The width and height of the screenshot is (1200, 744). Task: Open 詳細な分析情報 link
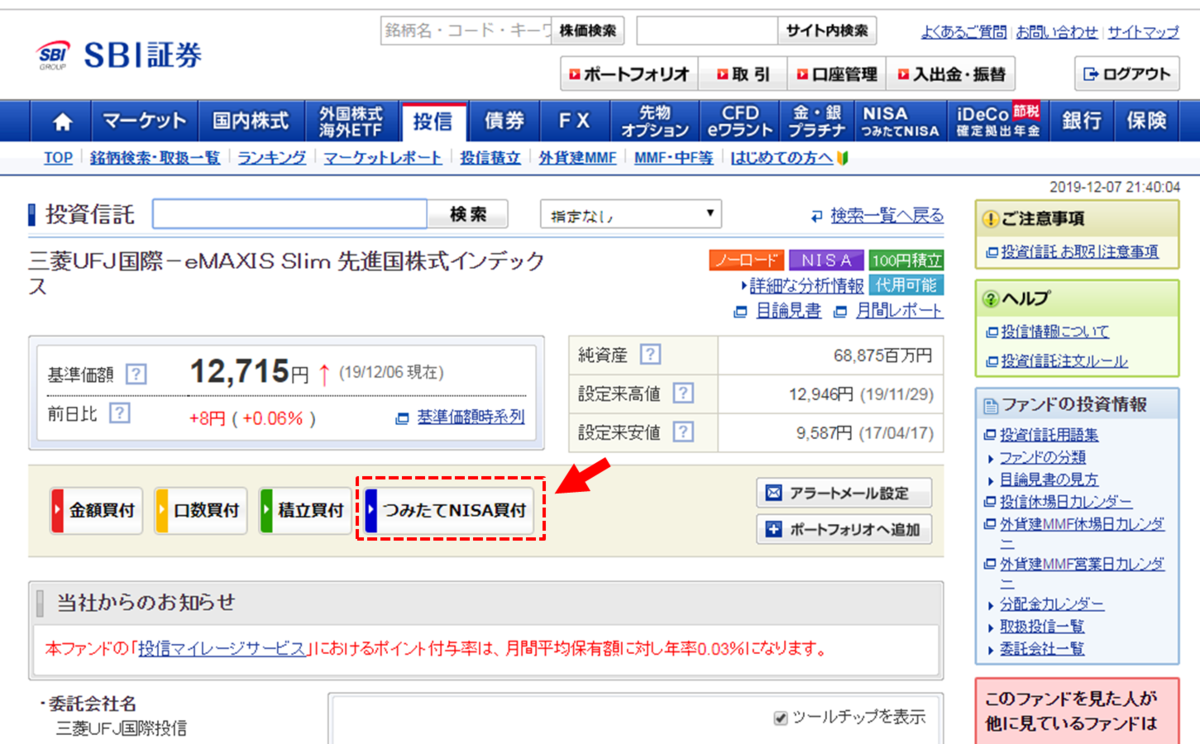(x=807, y=286)
